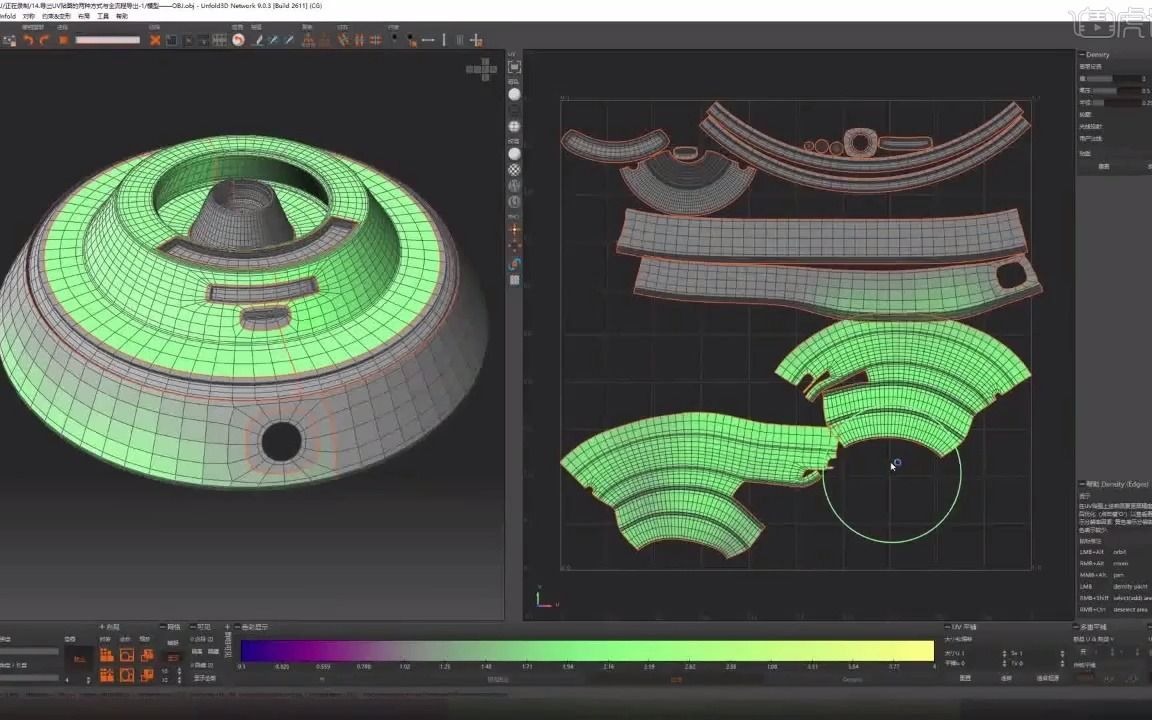Click the grid icon before the pink Unfold icon

(219, 40)
